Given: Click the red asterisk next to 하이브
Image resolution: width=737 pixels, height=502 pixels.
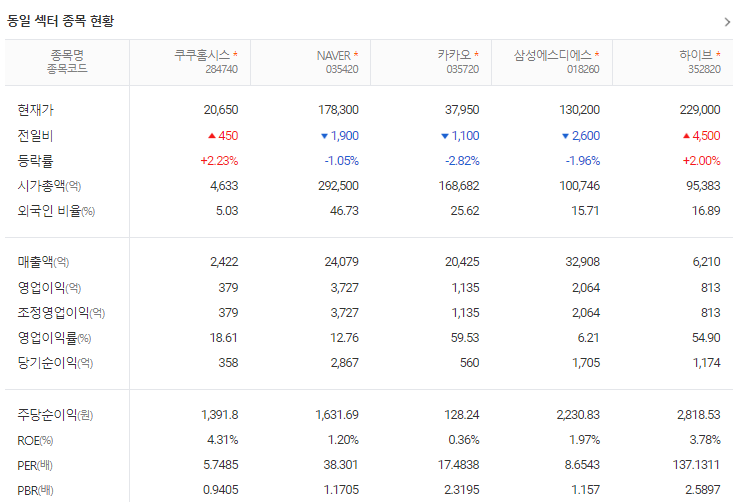Looking at the screenshot, I should pos(718,54).
